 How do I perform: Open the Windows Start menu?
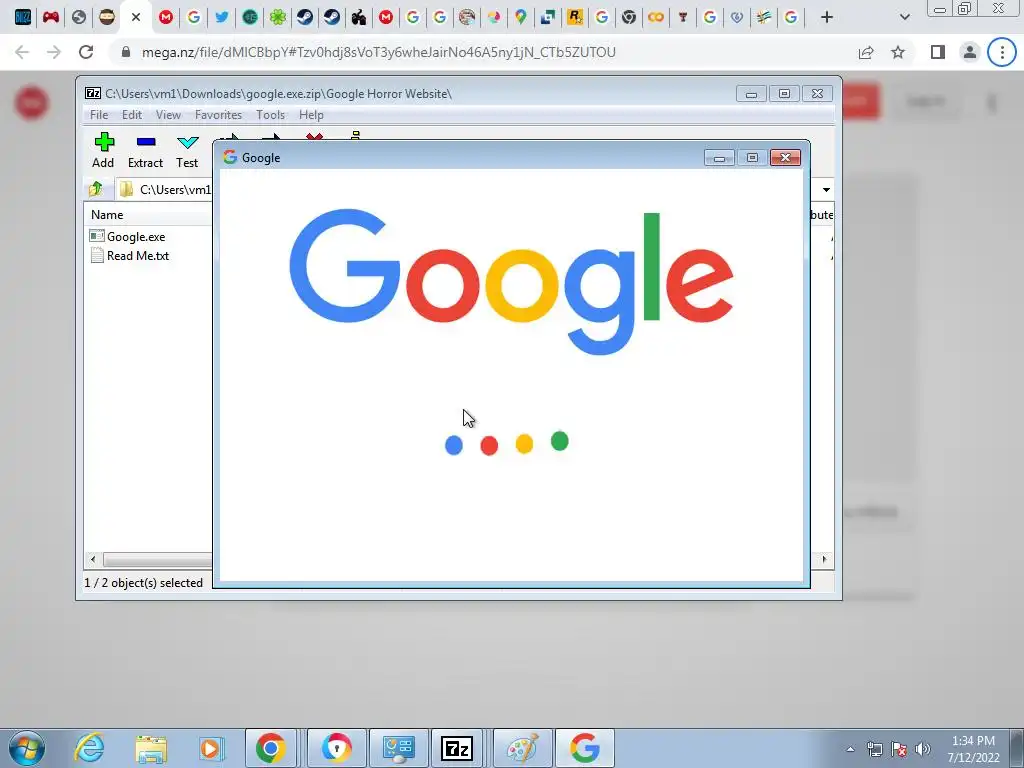point(26,748)
